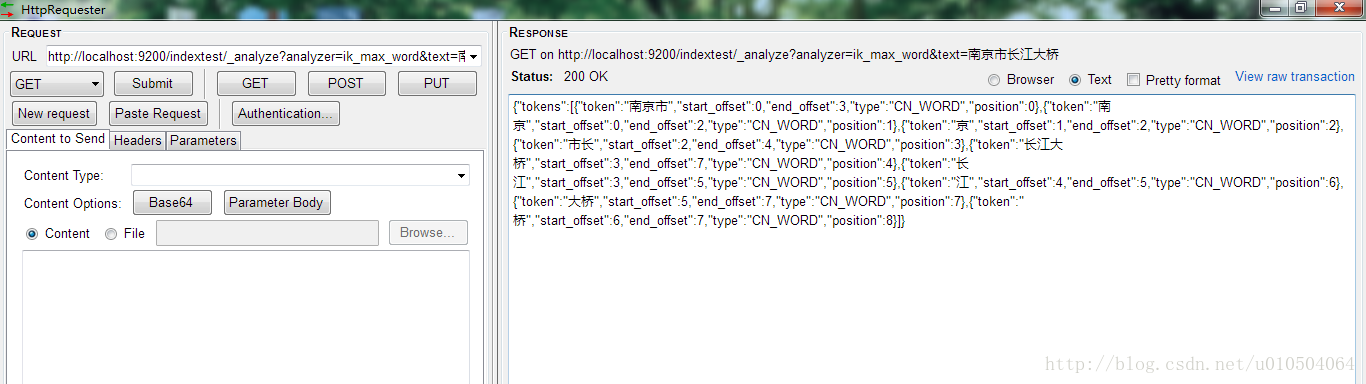Click the Paste Request button
This screenshot has width=1366, height=384.
pyautogui.click(x=158, y=114)
